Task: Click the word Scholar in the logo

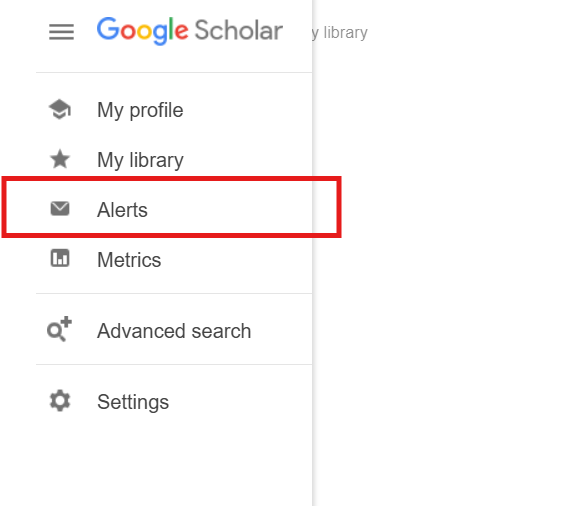Action: [239, 30]
